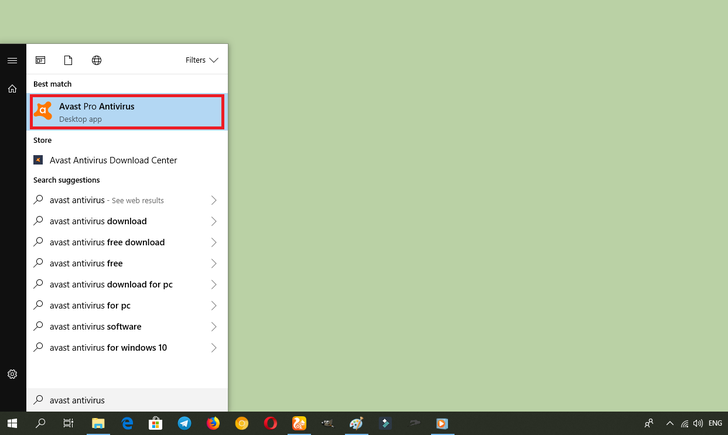Click the search box containing 'avast antivirus'

(x=127, y=400)
